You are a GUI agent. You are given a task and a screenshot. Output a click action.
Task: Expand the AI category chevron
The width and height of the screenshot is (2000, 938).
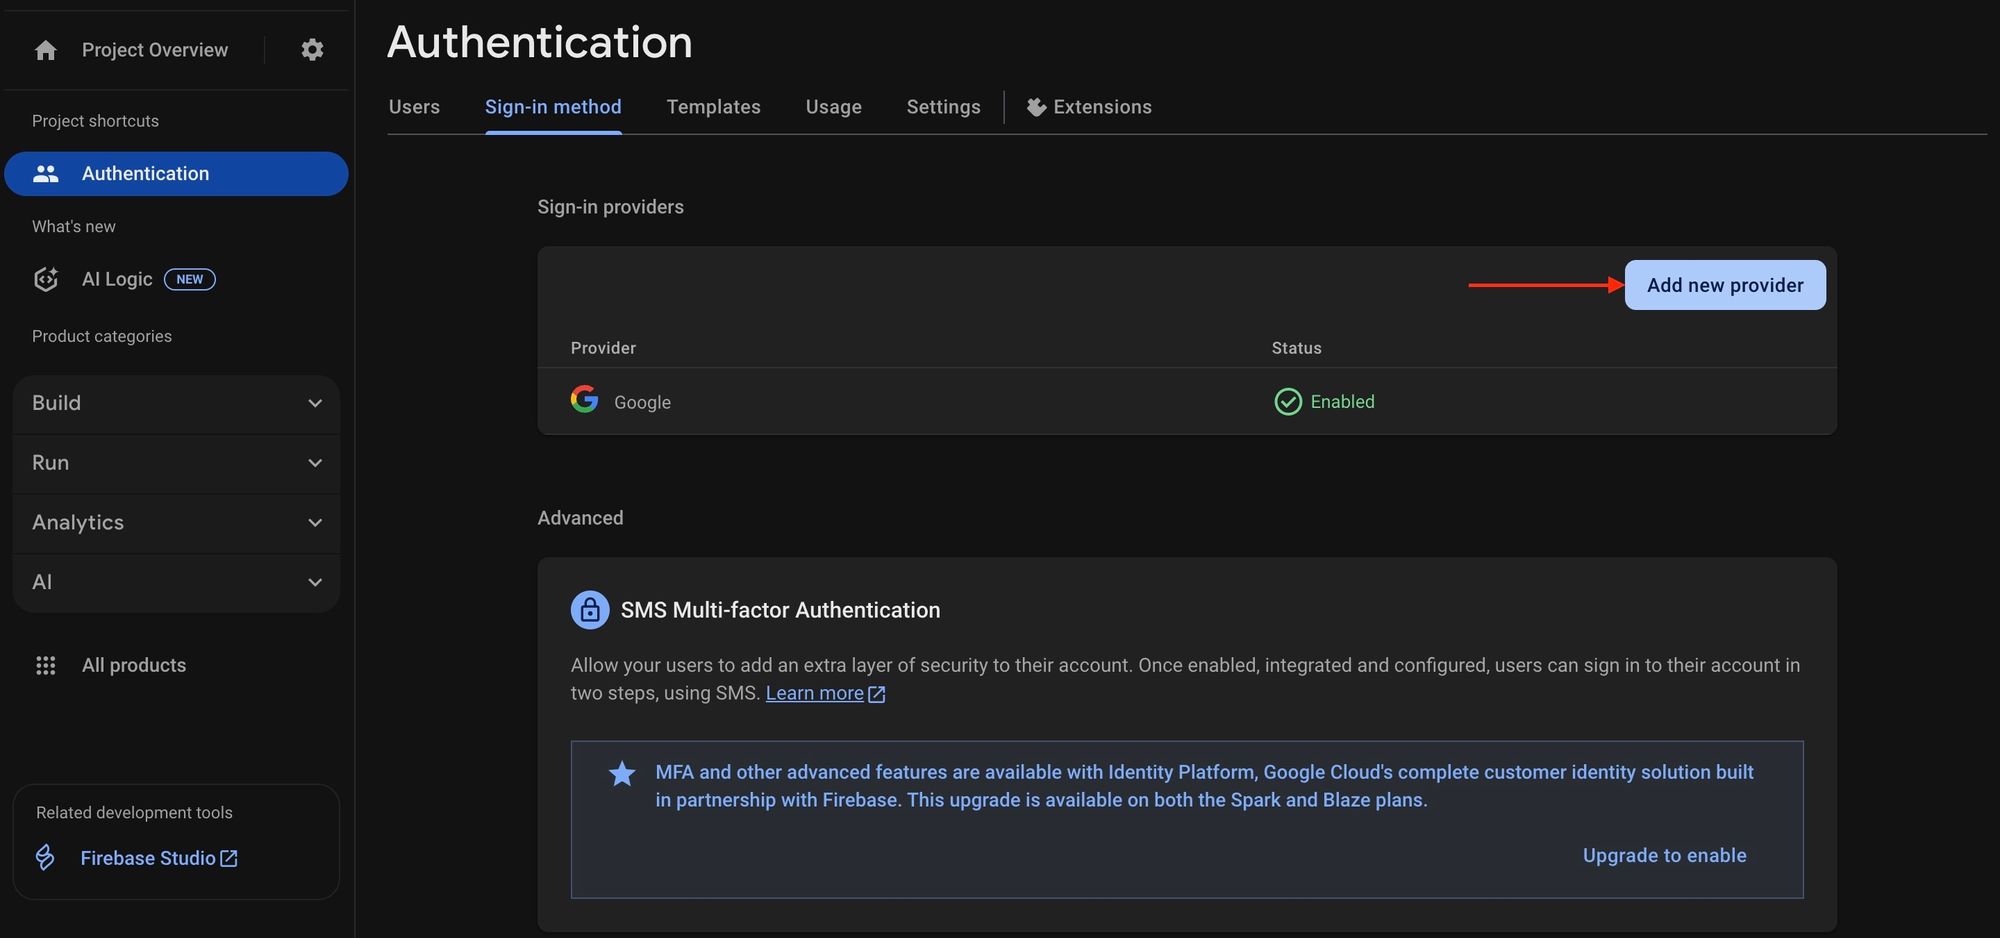coord(315,582)
